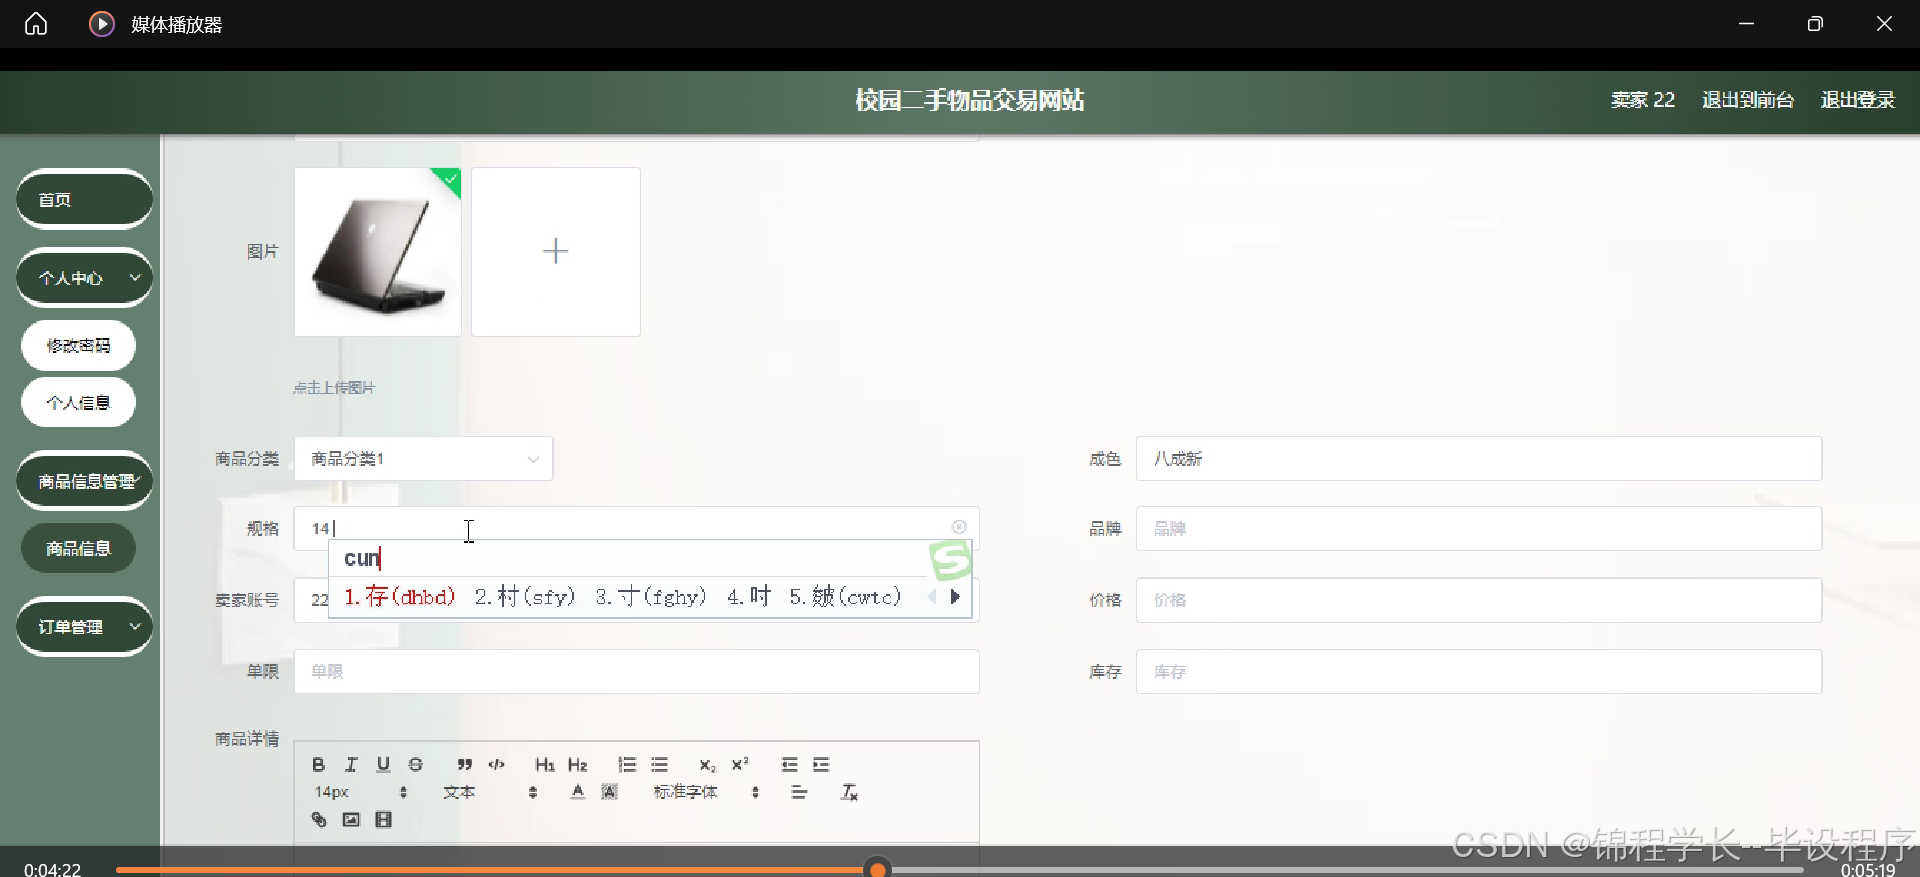1920x877 pixels.
Task: Choose IME candidate 4 吋
Action: pos(749,597)
